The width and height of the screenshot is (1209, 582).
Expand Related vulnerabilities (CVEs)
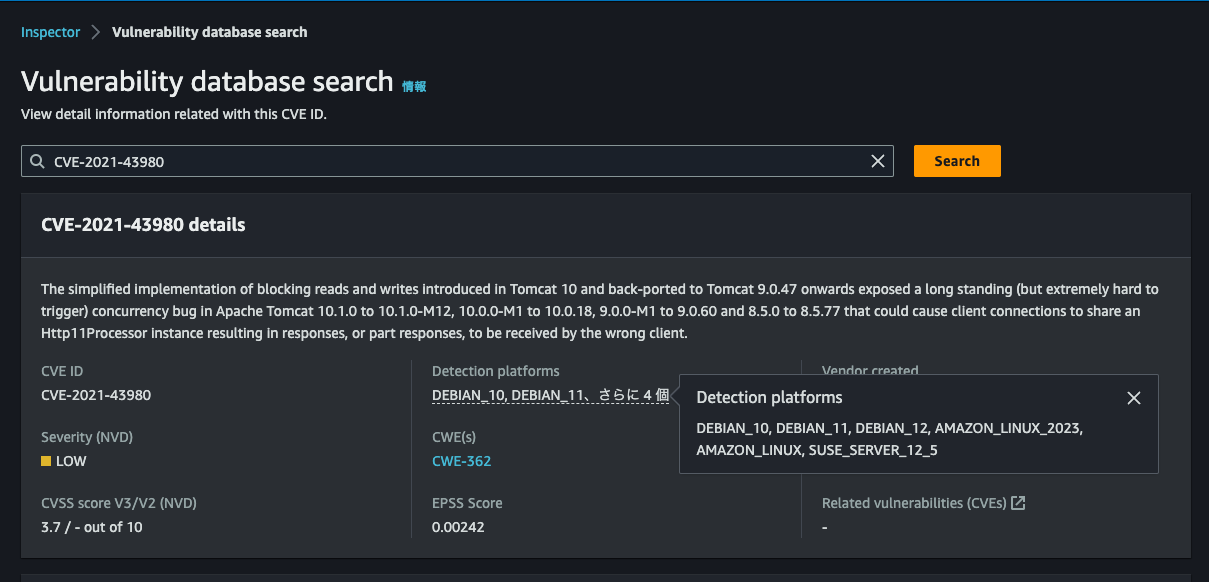click(x=915, y=502)
